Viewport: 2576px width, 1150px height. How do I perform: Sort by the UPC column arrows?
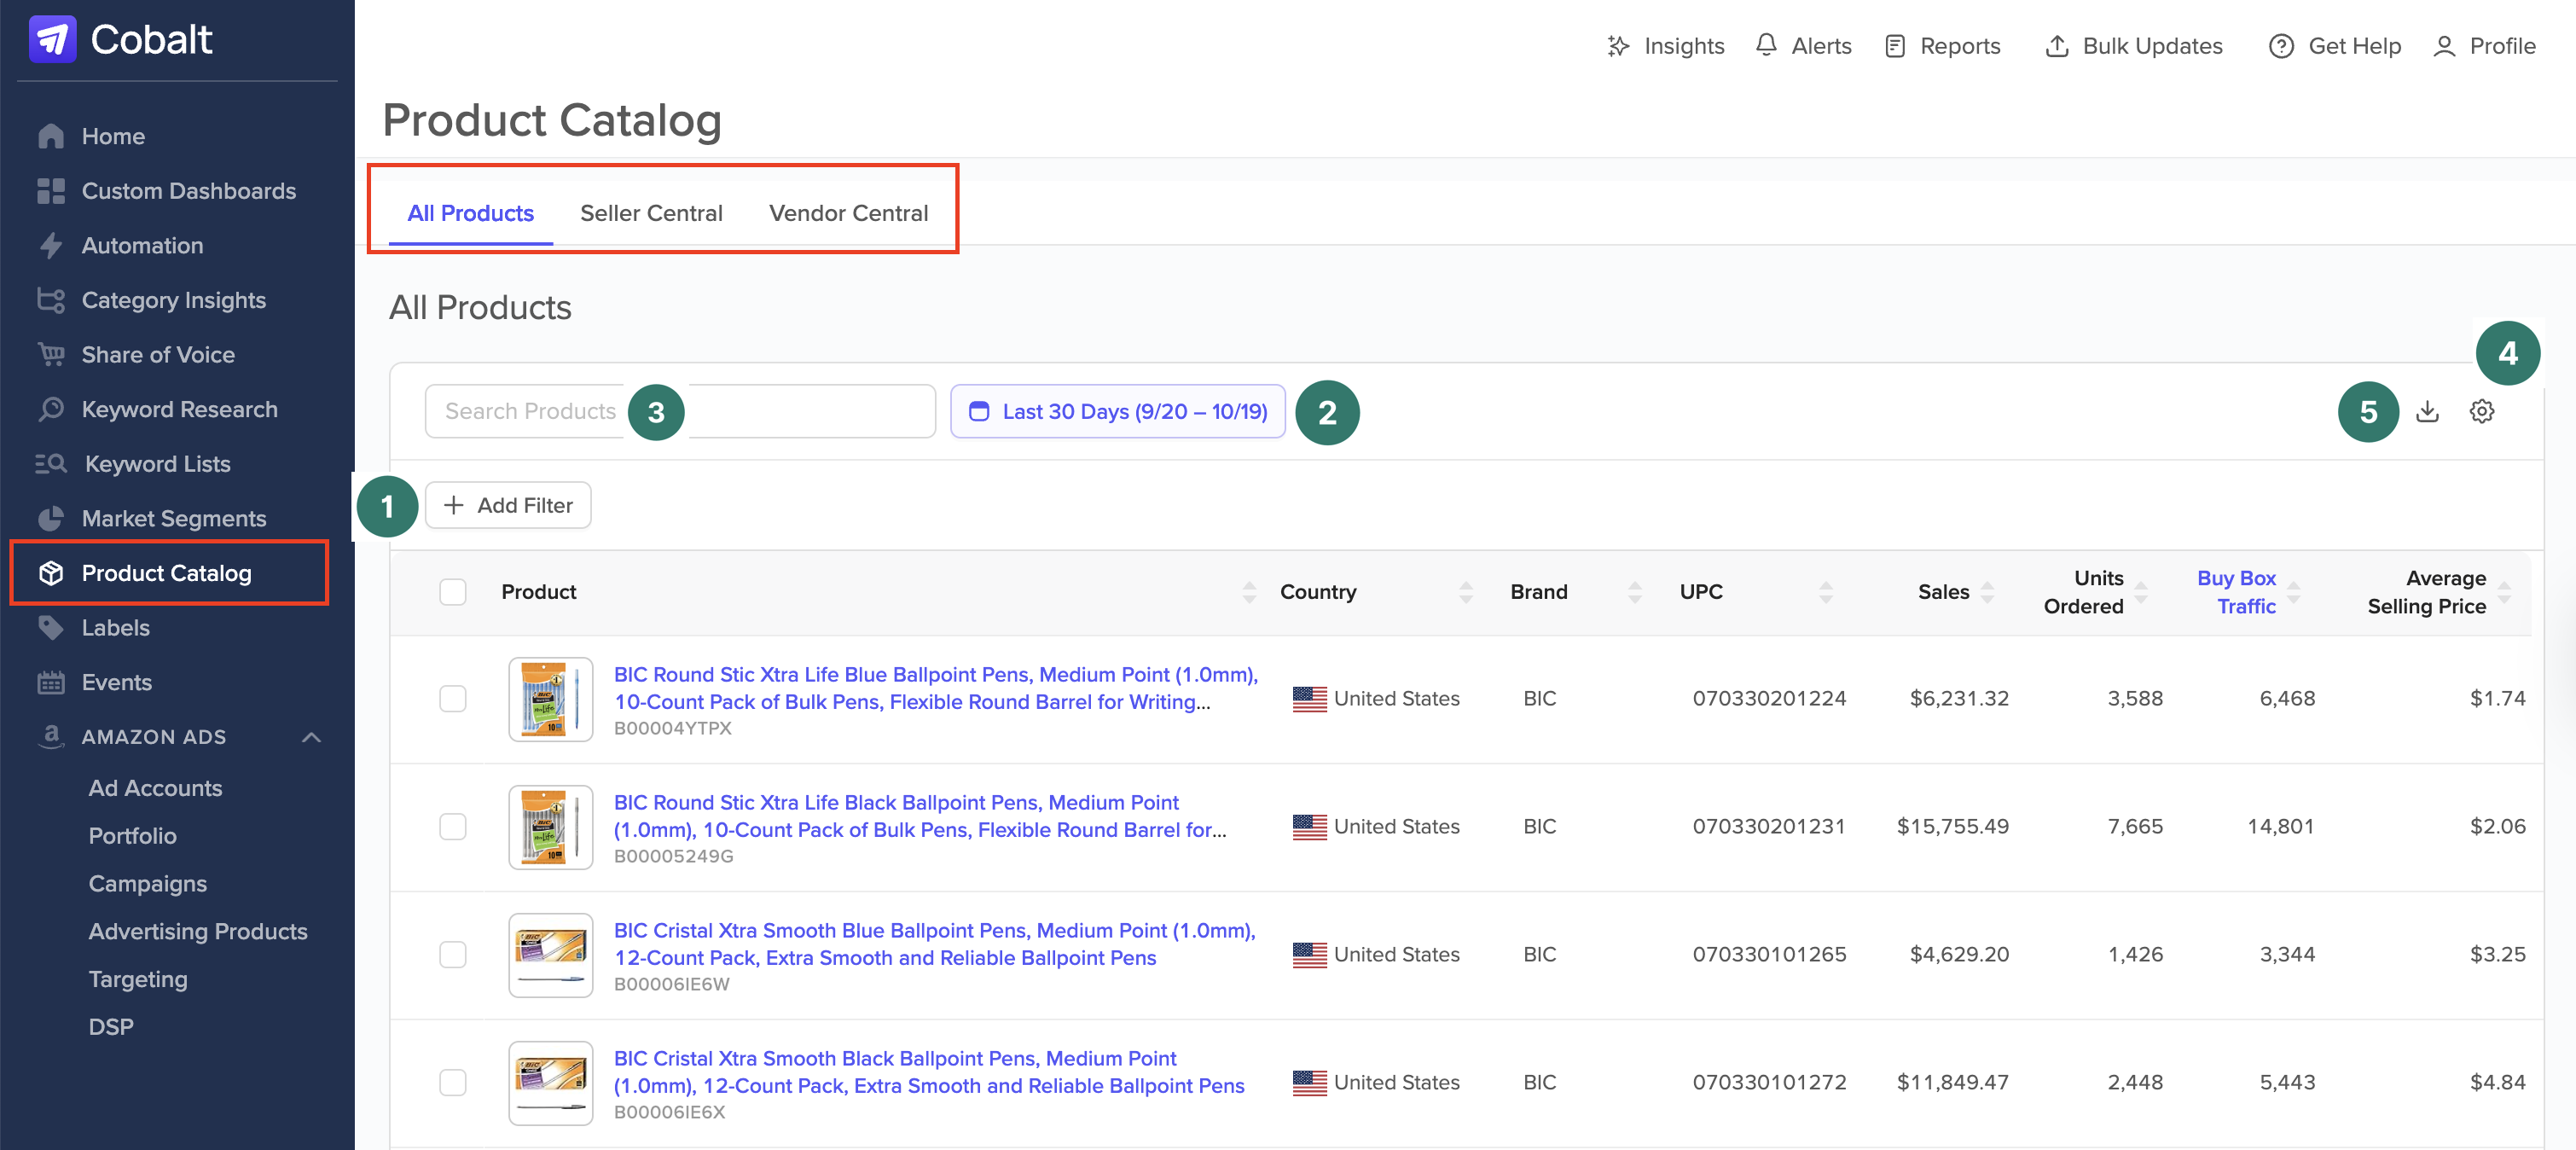point(1826,592)
